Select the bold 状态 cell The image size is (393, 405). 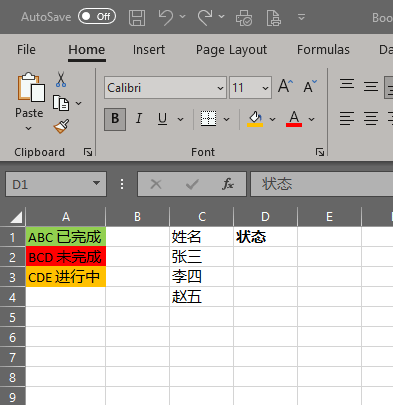click(265, 237)
